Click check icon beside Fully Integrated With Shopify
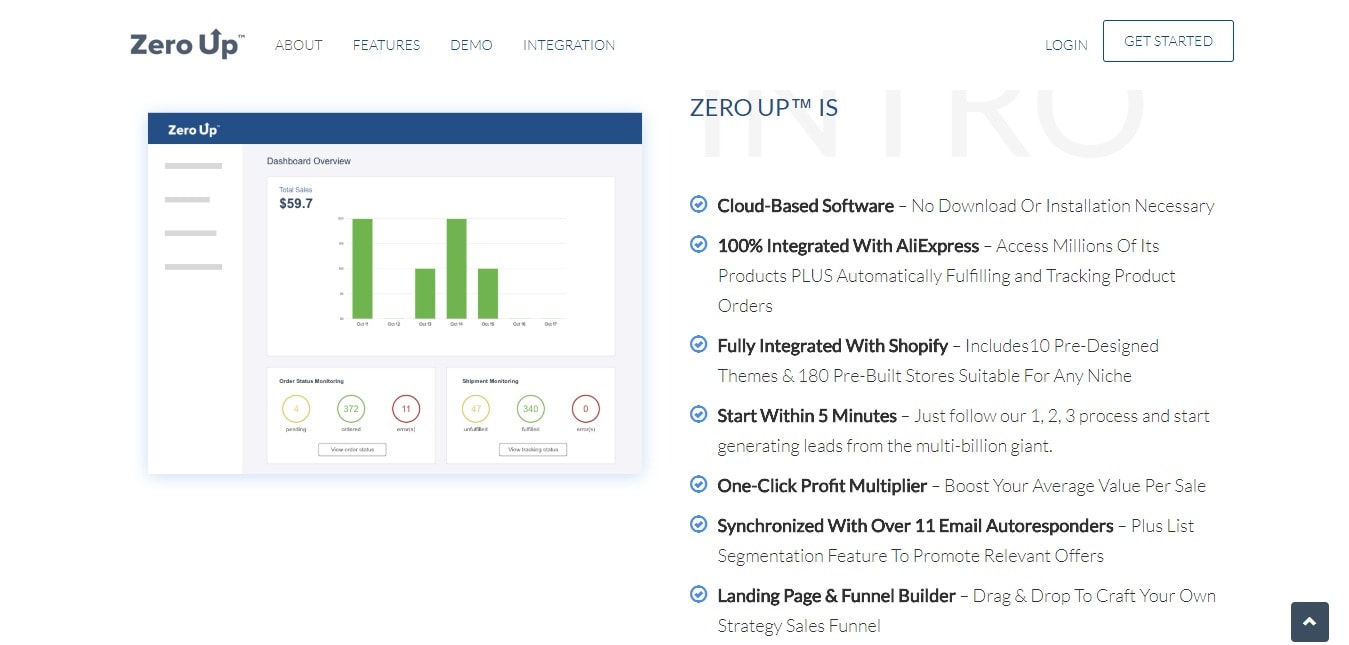This screenshot has height=645, width=1349. [699, 344]
